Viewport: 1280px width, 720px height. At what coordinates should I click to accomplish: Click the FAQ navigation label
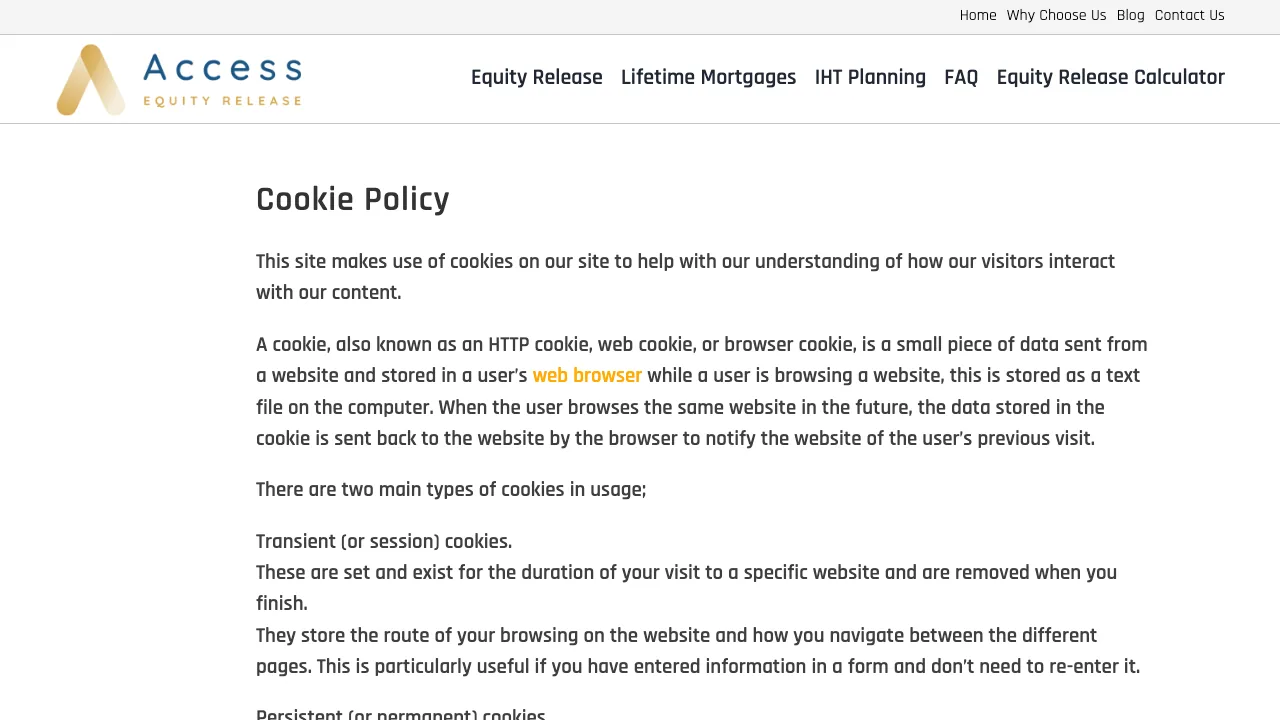coord(960,77)
